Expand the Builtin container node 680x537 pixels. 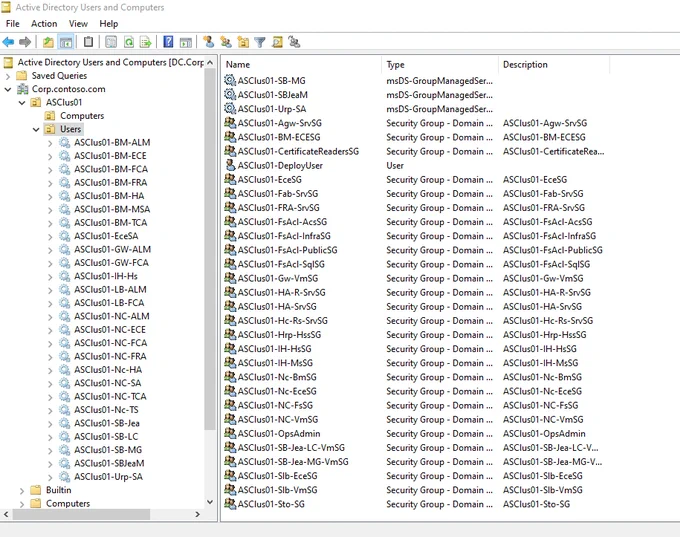click(22, 490)
